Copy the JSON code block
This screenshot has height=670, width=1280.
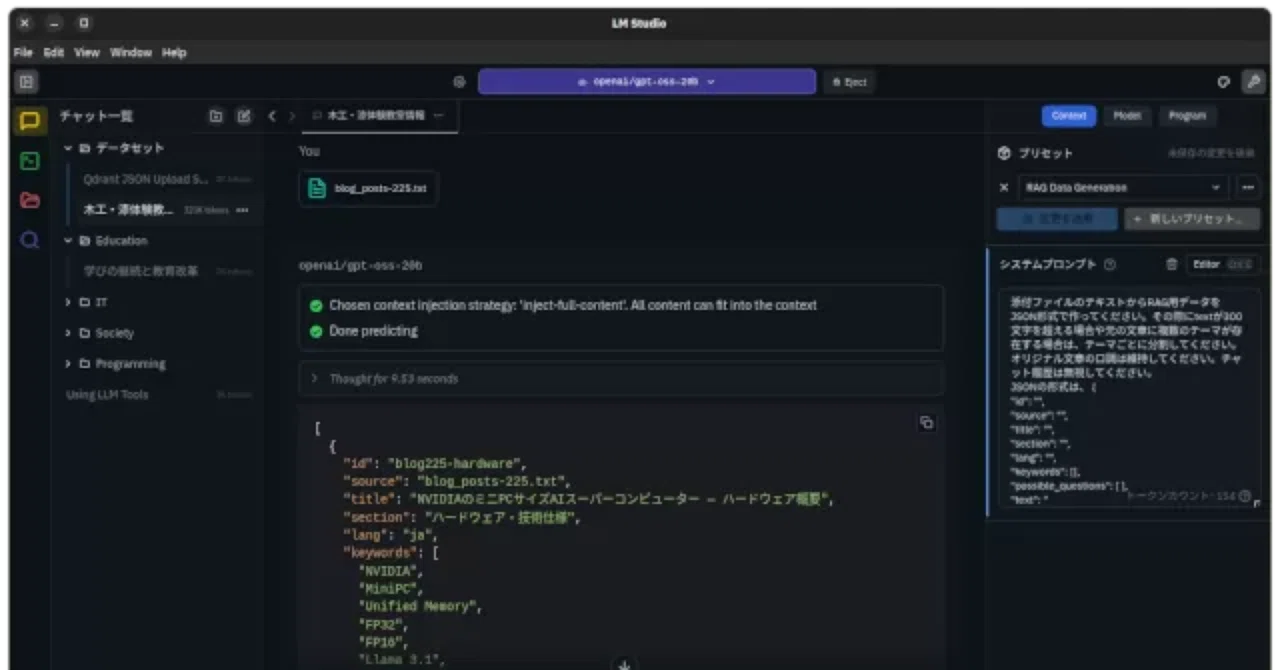pyautogui.click(x=926, y=422)
